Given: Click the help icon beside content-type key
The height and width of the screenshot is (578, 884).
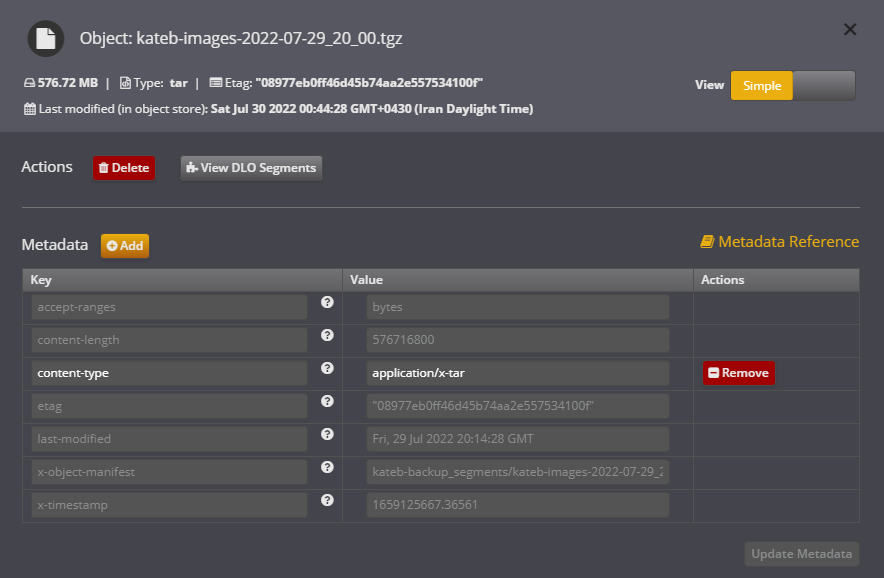Looking at the screenshot, I should tap(327, 368).
